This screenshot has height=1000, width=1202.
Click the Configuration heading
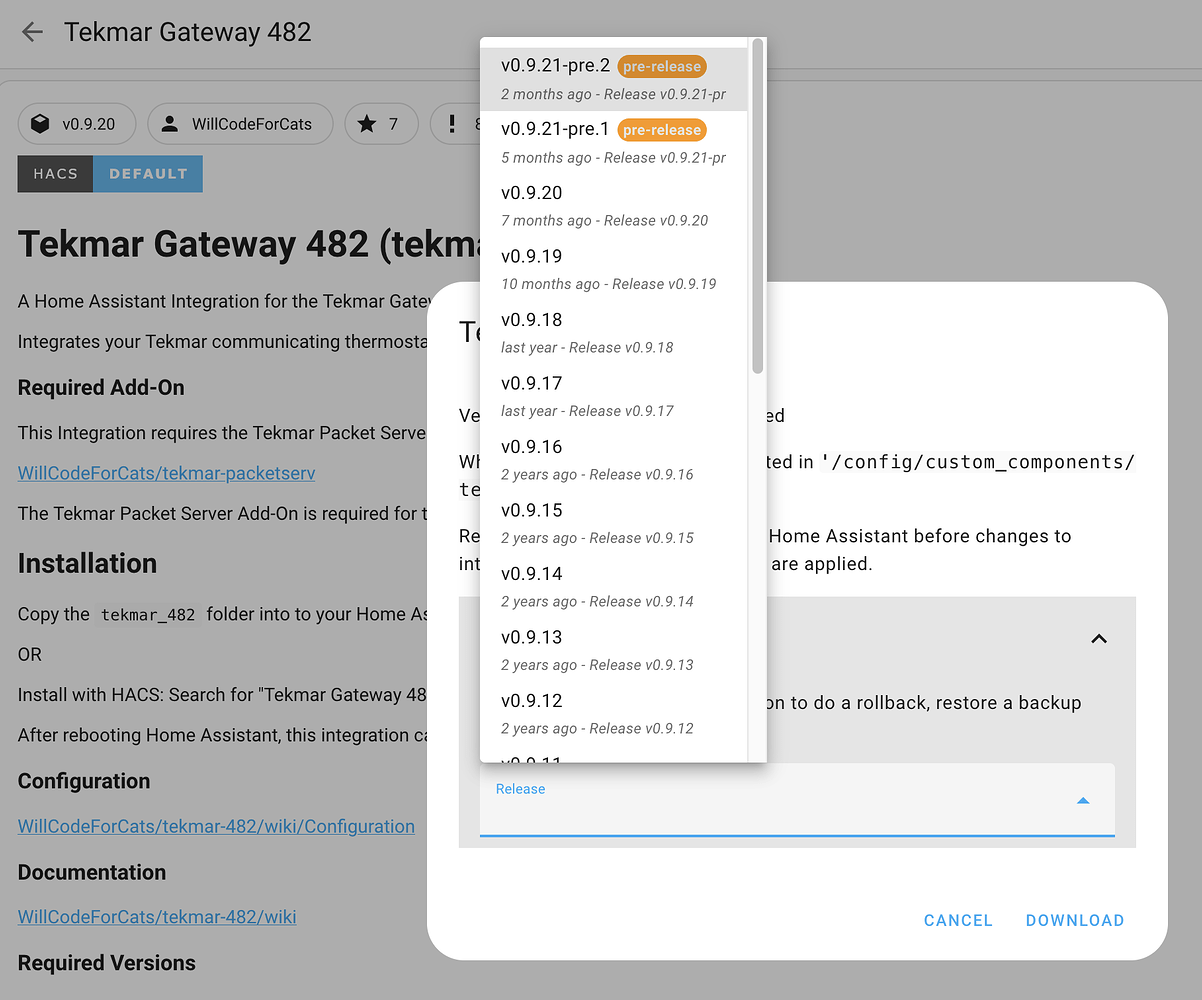(84, 781)
